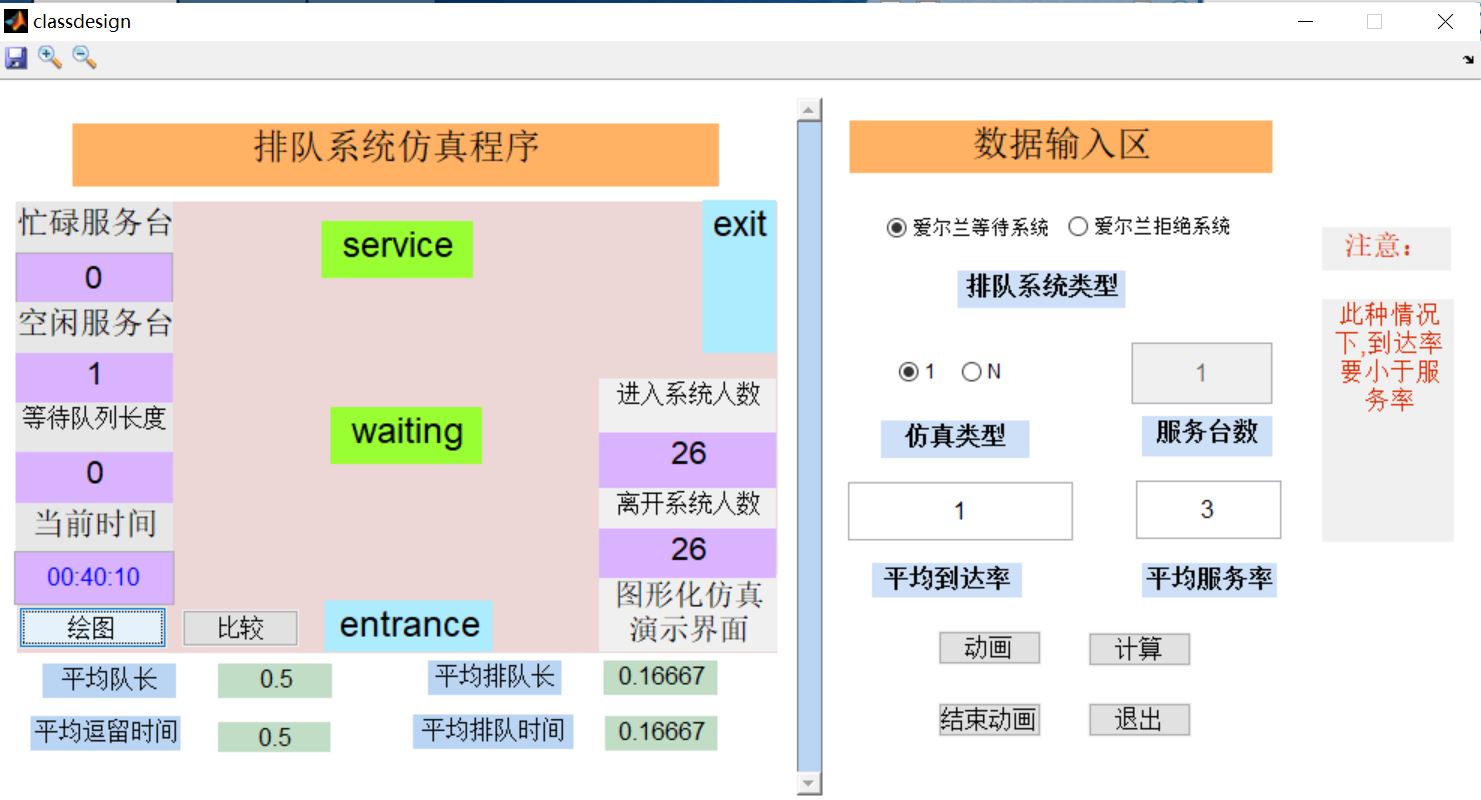
Task: Click the Save figure toolbar icon
Action: click(x=17, y=57)
